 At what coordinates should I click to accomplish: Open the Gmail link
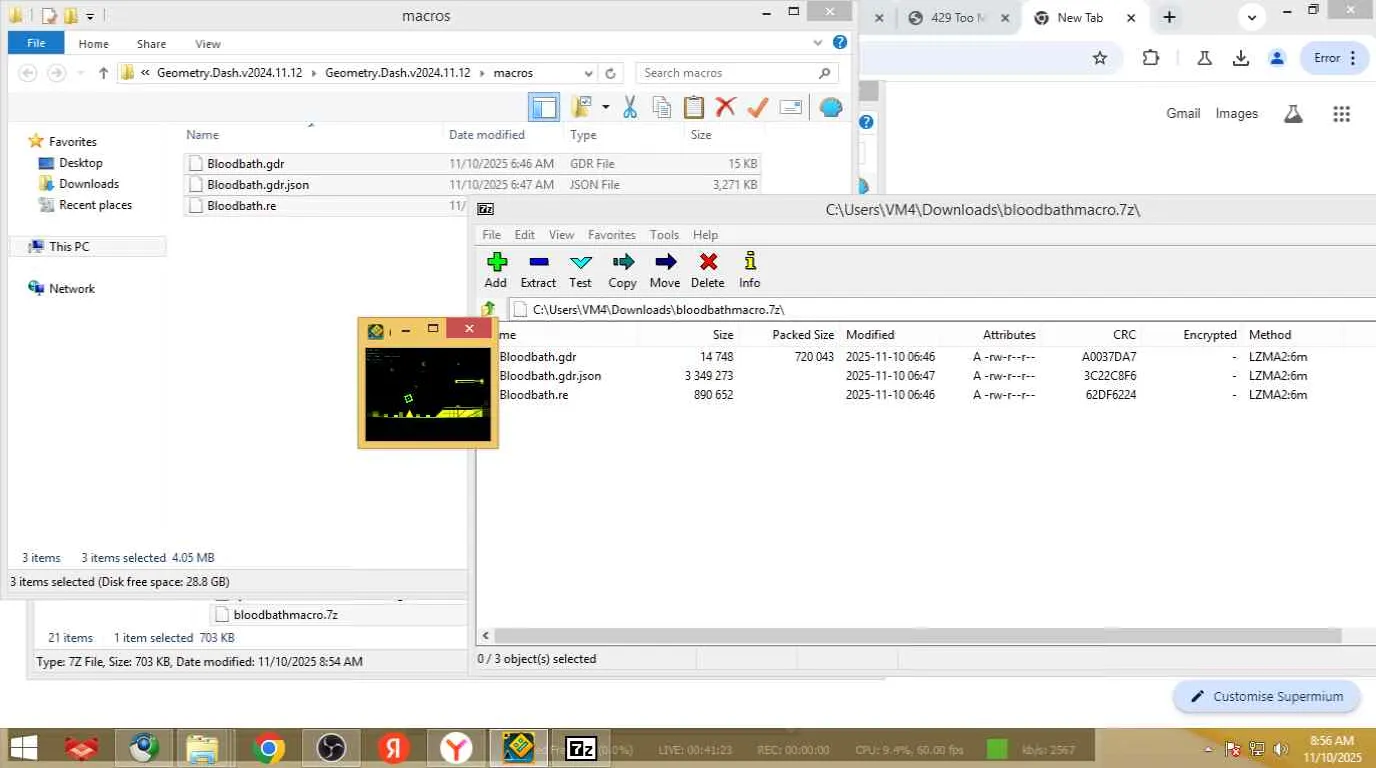pos(1183,114)
